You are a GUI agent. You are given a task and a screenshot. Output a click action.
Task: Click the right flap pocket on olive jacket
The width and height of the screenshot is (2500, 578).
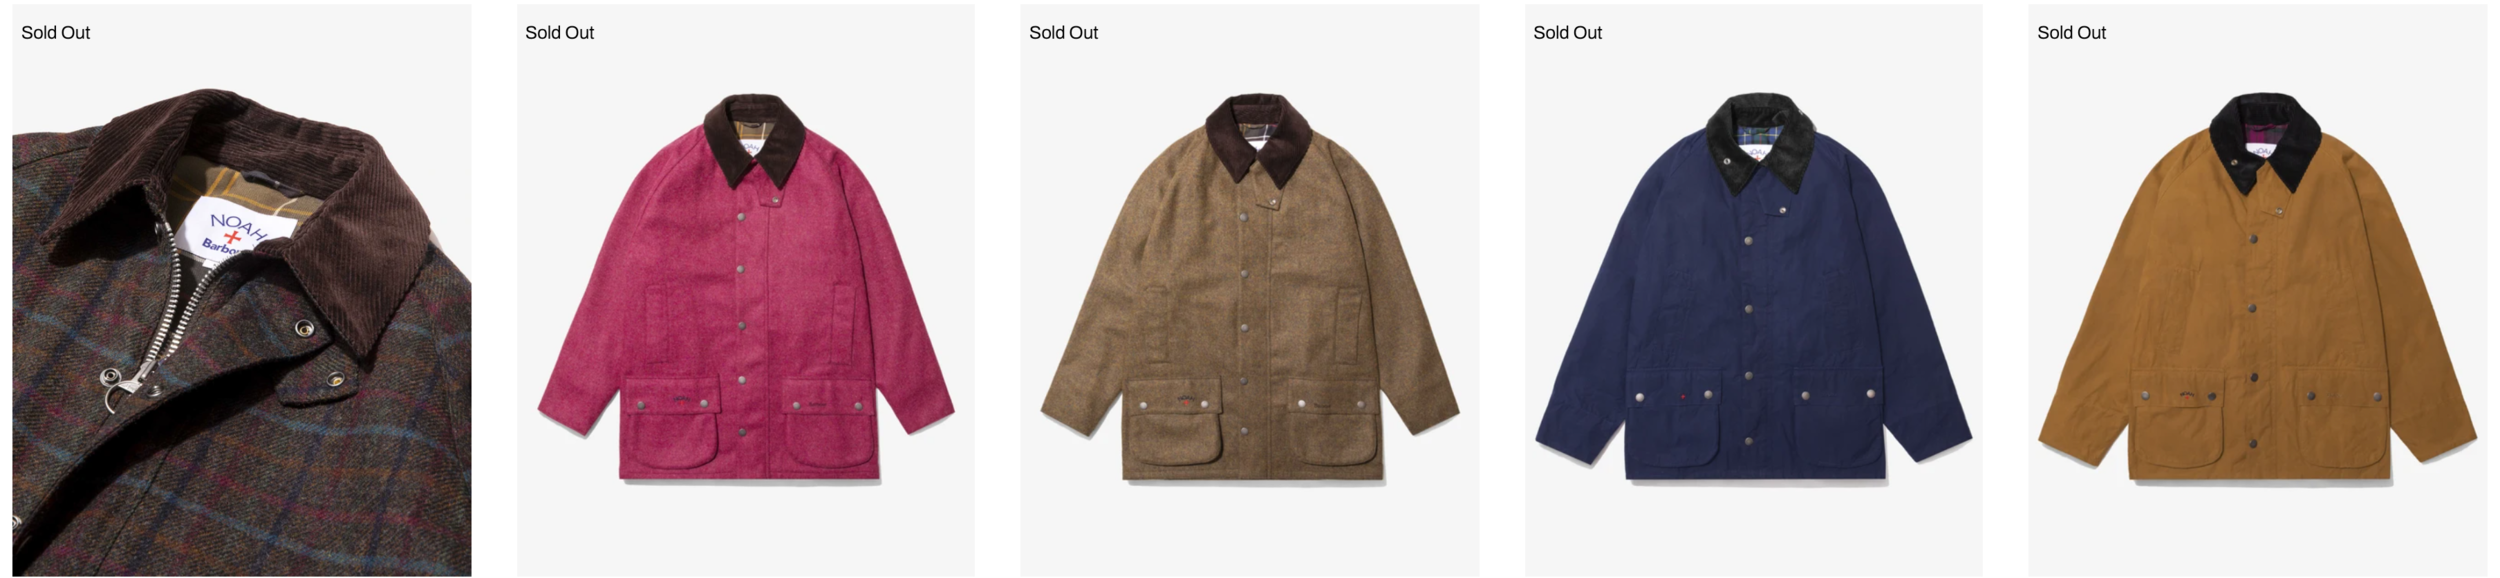click(1331, 421)
